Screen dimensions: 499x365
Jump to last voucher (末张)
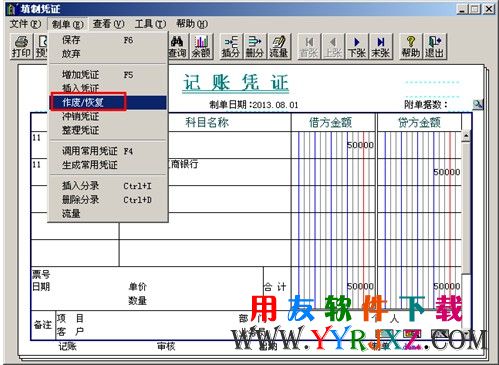coord(380,46)
